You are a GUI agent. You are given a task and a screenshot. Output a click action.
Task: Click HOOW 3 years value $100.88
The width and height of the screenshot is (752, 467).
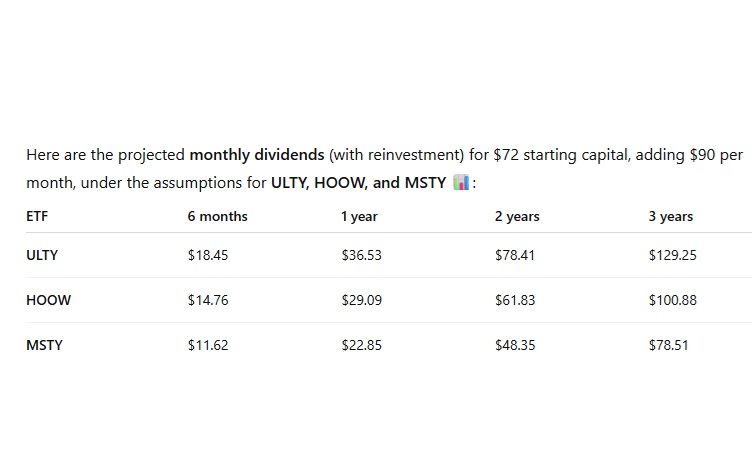pyautogui.click(x=672, y=300)
